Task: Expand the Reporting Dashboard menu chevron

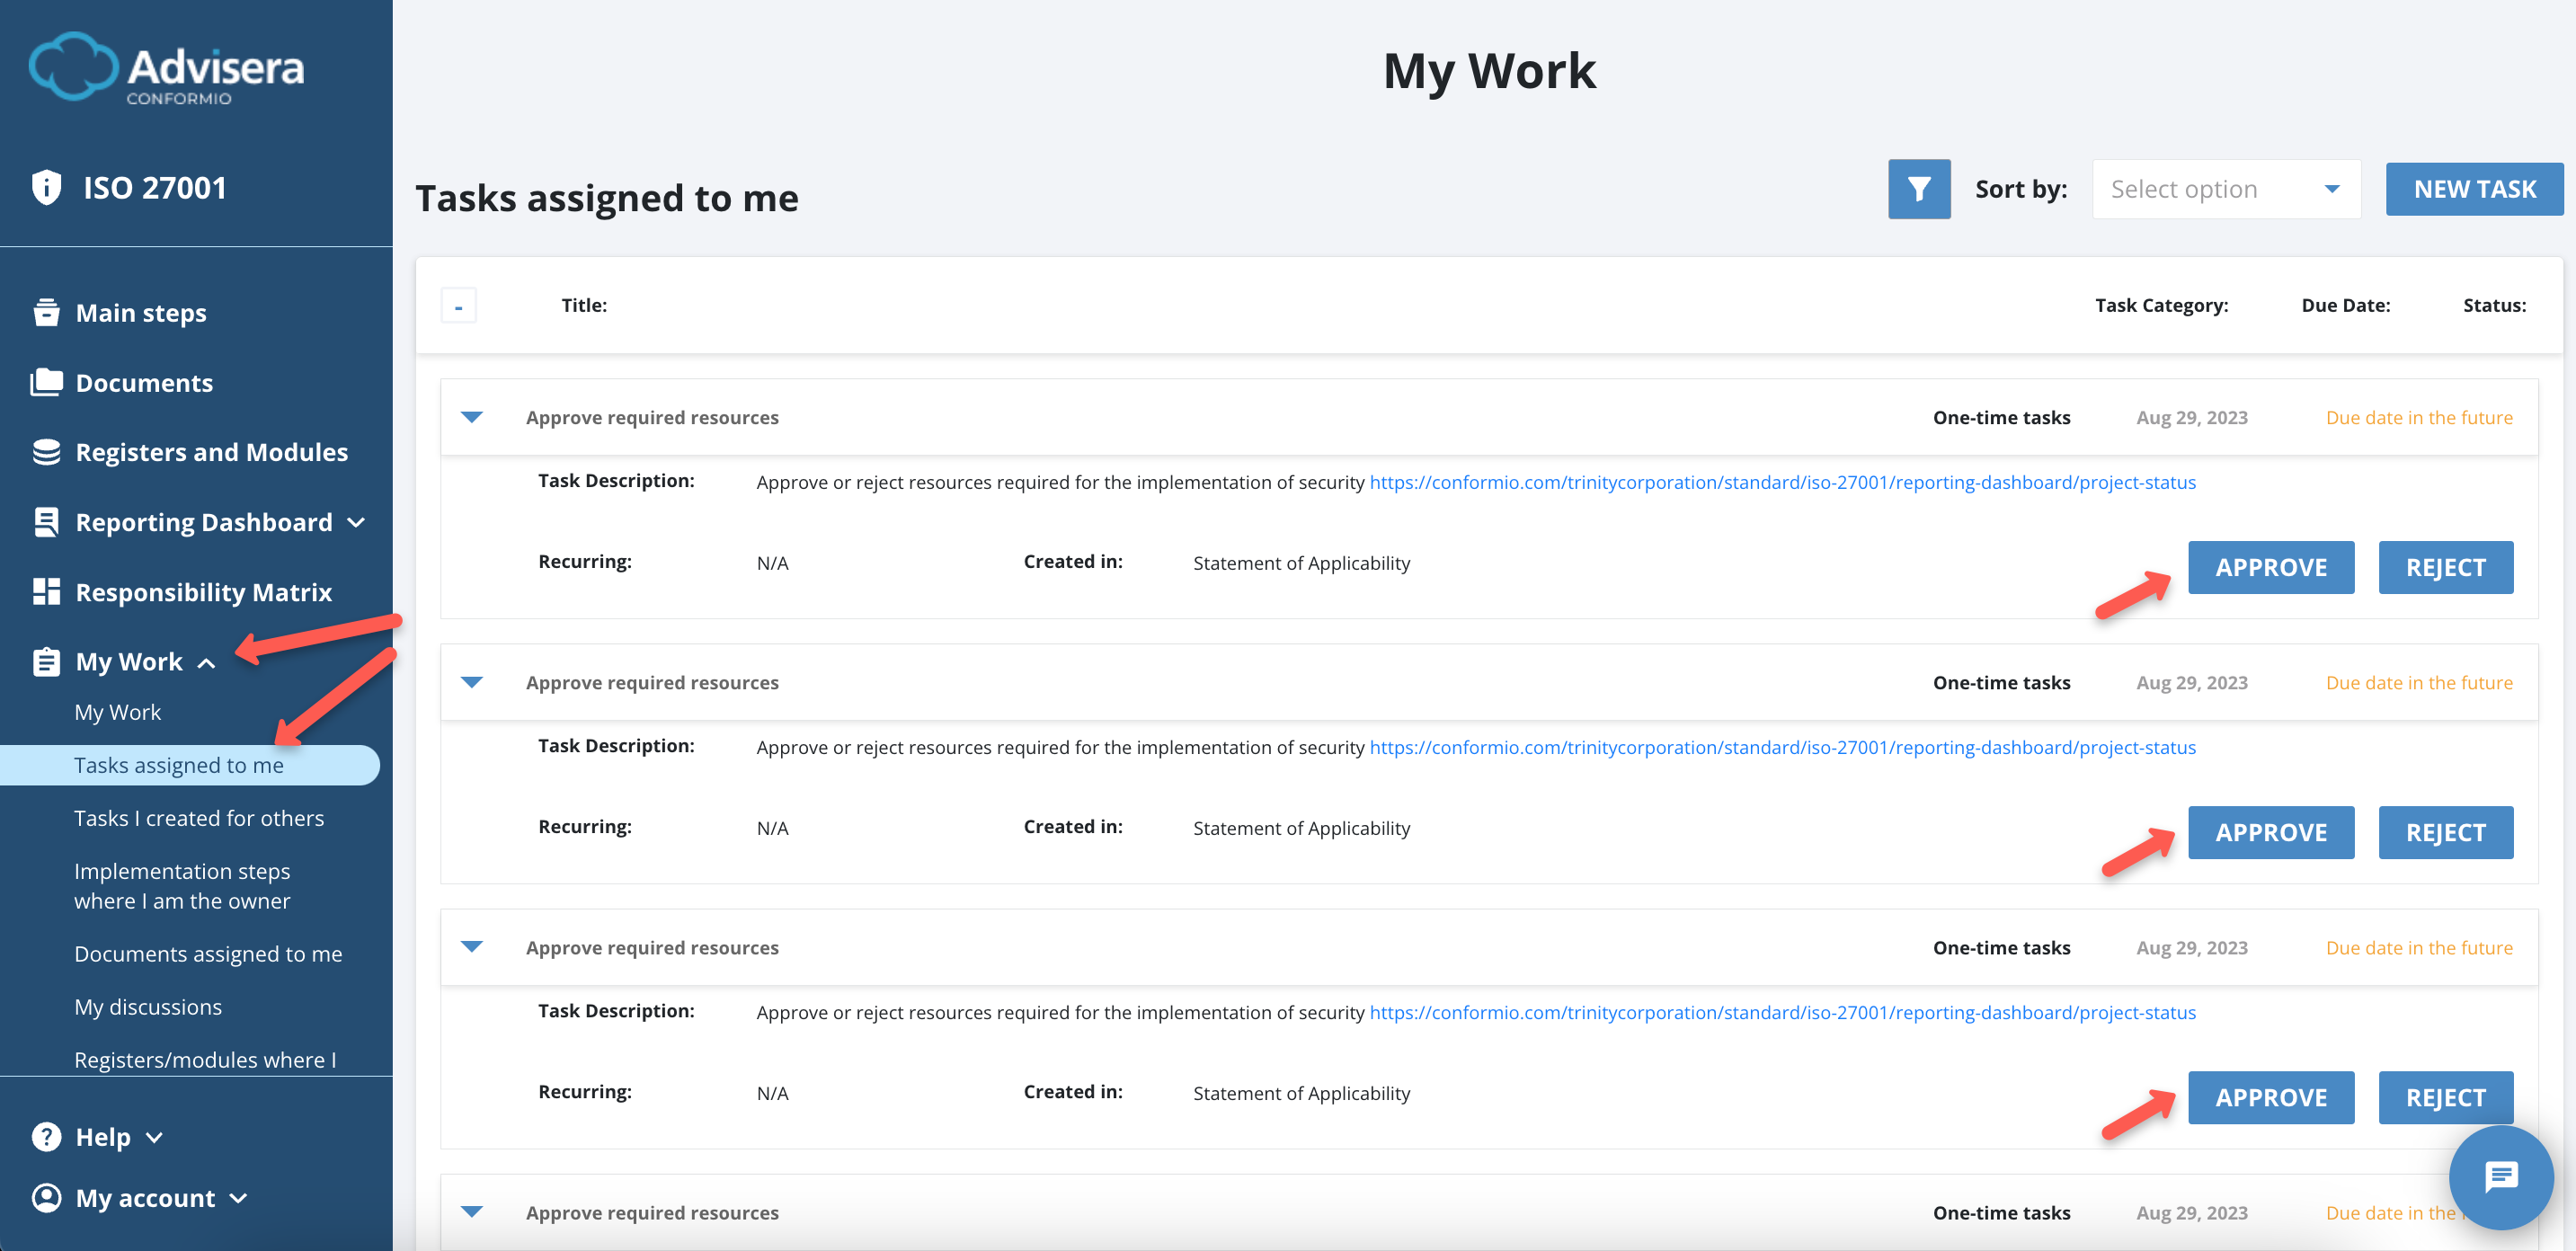Action: point(356,523)
